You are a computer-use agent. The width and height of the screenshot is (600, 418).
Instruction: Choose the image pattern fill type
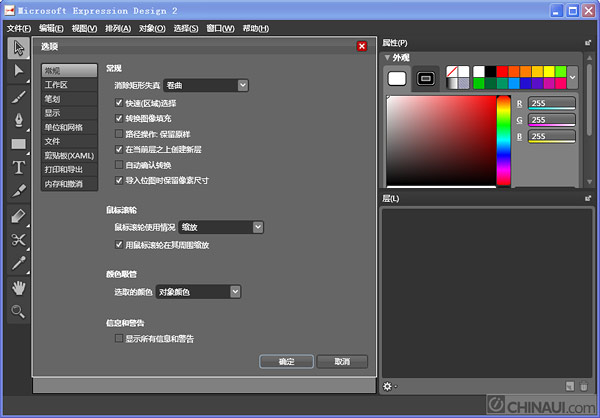pos(464,83)
